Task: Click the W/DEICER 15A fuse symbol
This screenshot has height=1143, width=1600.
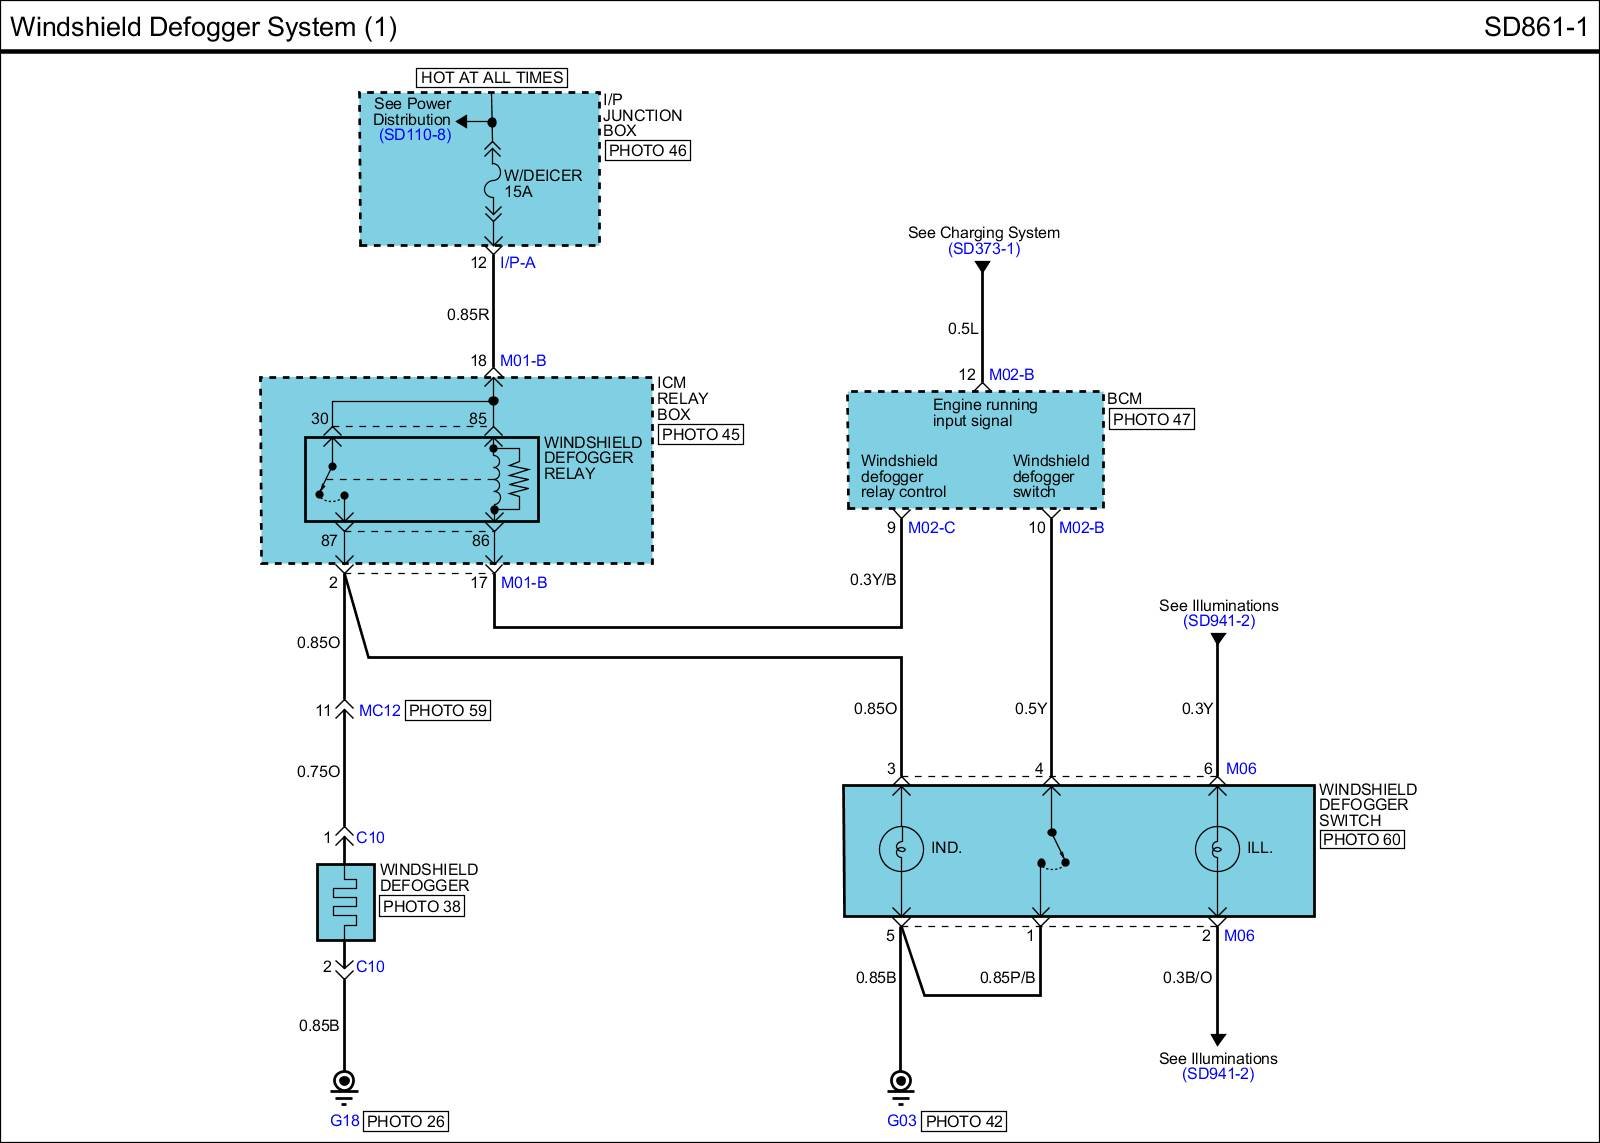Action: point(492,184)
